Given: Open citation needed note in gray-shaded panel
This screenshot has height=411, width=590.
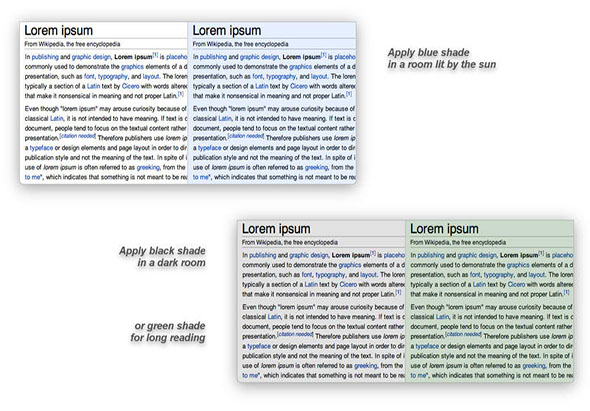Looking at the screenshot, I should (x=295, y=334).
